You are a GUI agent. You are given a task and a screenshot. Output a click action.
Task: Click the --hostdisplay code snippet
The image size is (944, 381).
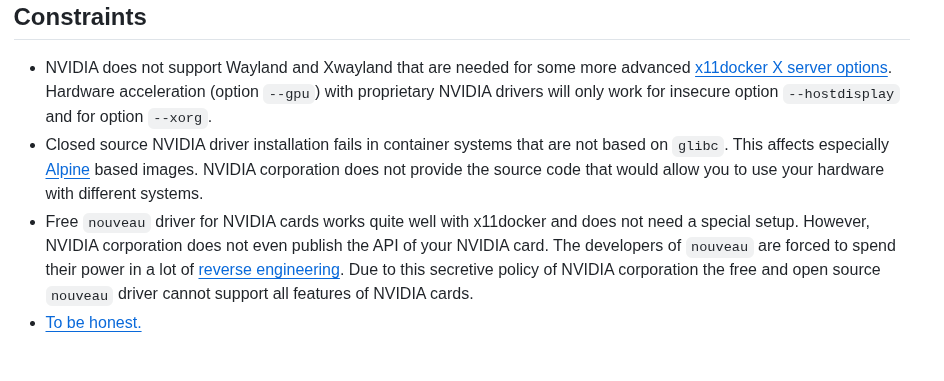coord(841,94)
